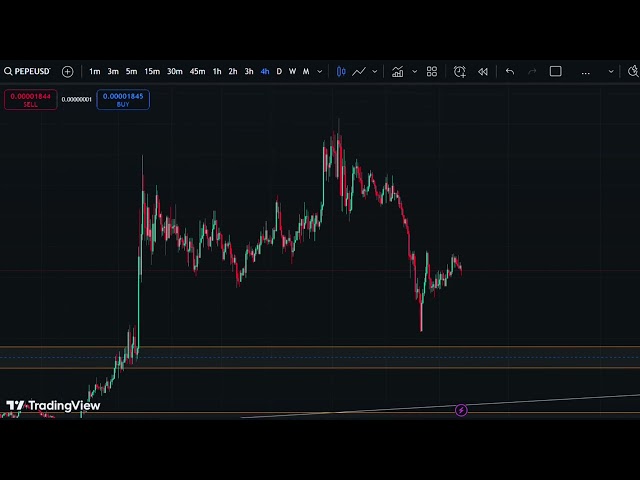Redo the chart action

pyautogui.click(x=532, y=71)
